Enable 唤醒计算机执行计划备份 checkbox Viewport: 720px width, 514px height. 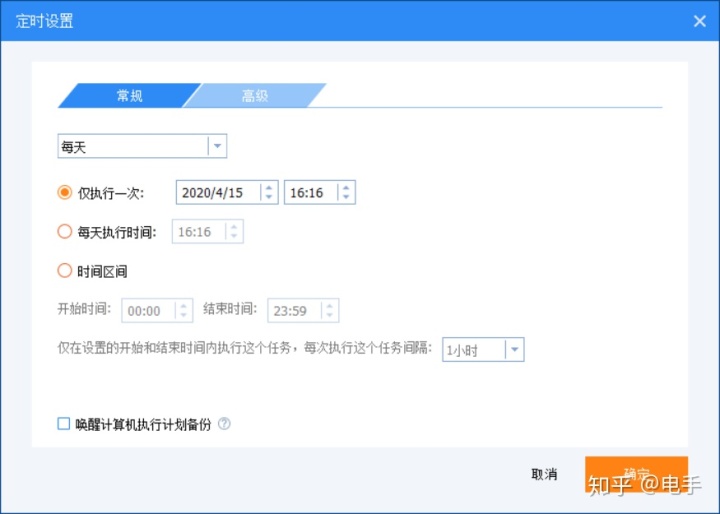click(x=64, y=424)
